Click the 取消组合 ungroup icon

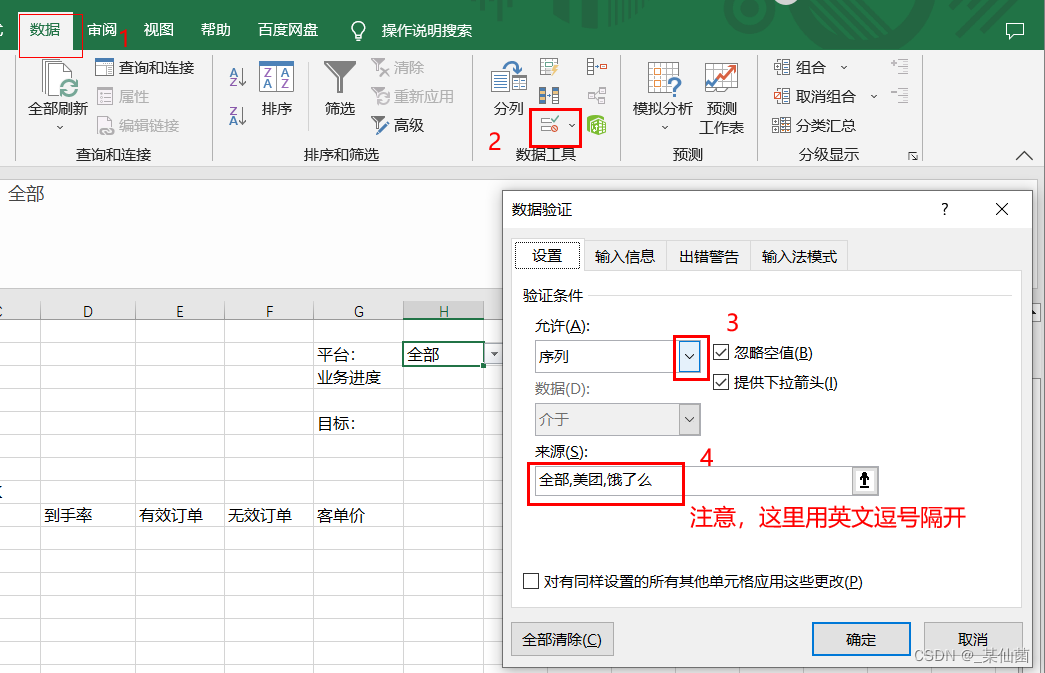coord(781,97)
